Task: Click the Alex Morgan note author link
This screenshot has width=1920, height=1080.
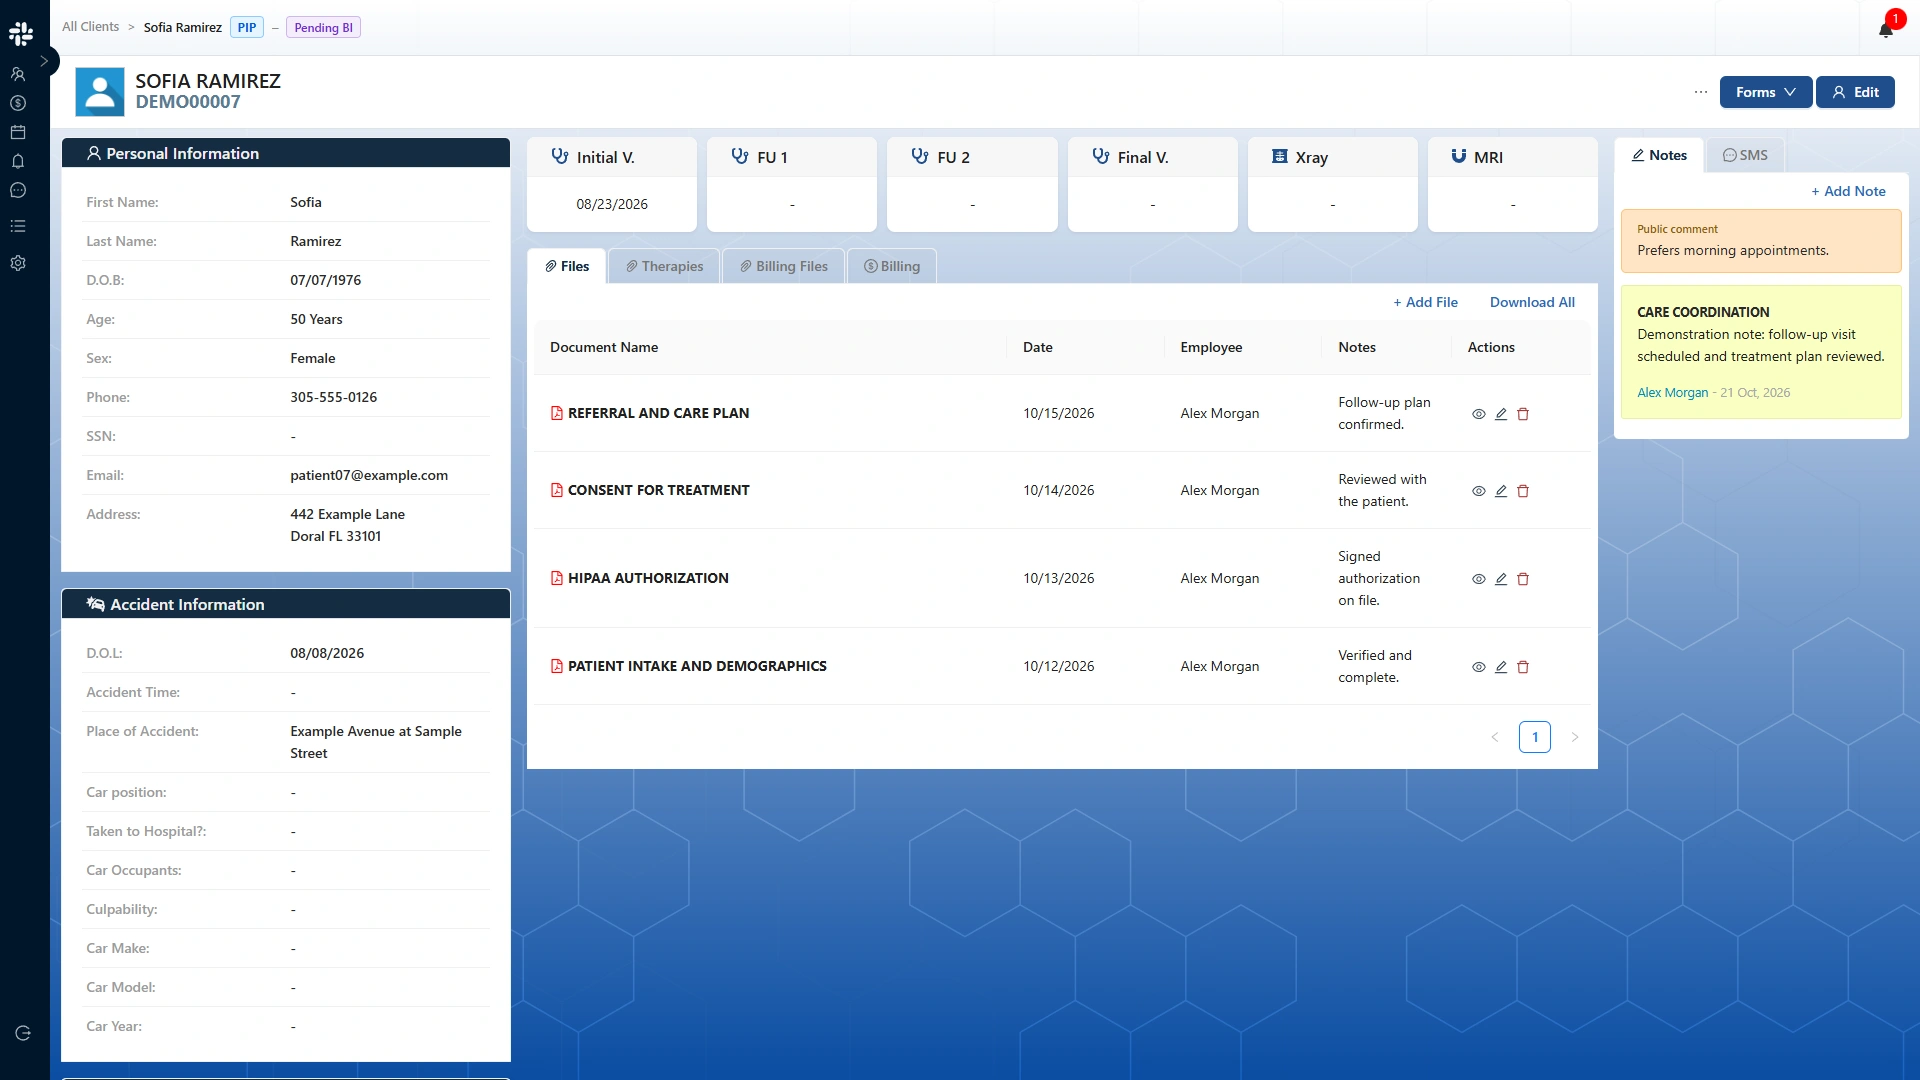Action: pos(1672,393)
